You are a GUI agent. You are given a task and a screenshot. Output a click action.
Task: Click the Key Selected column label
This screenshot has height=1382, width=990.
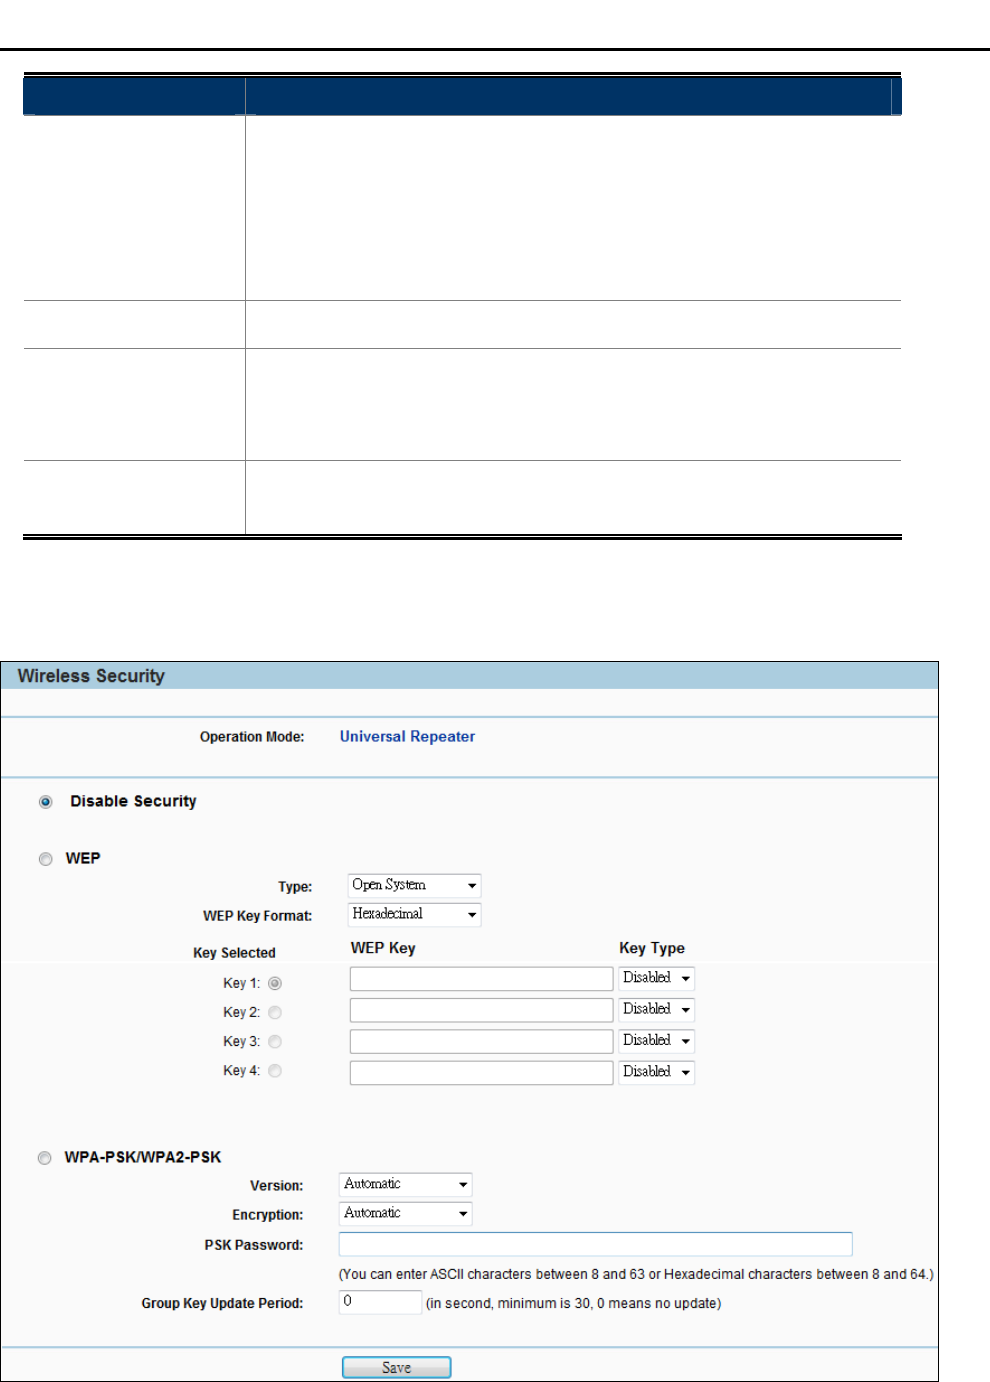click(x=234, y=953)
